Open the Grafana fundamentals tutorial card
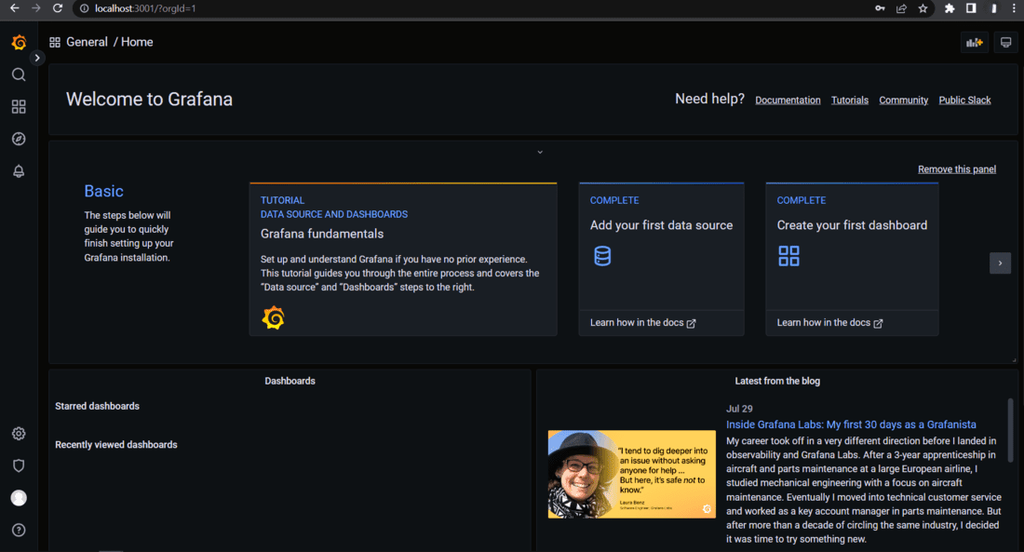1024x552 pixels. coord(403,259)
